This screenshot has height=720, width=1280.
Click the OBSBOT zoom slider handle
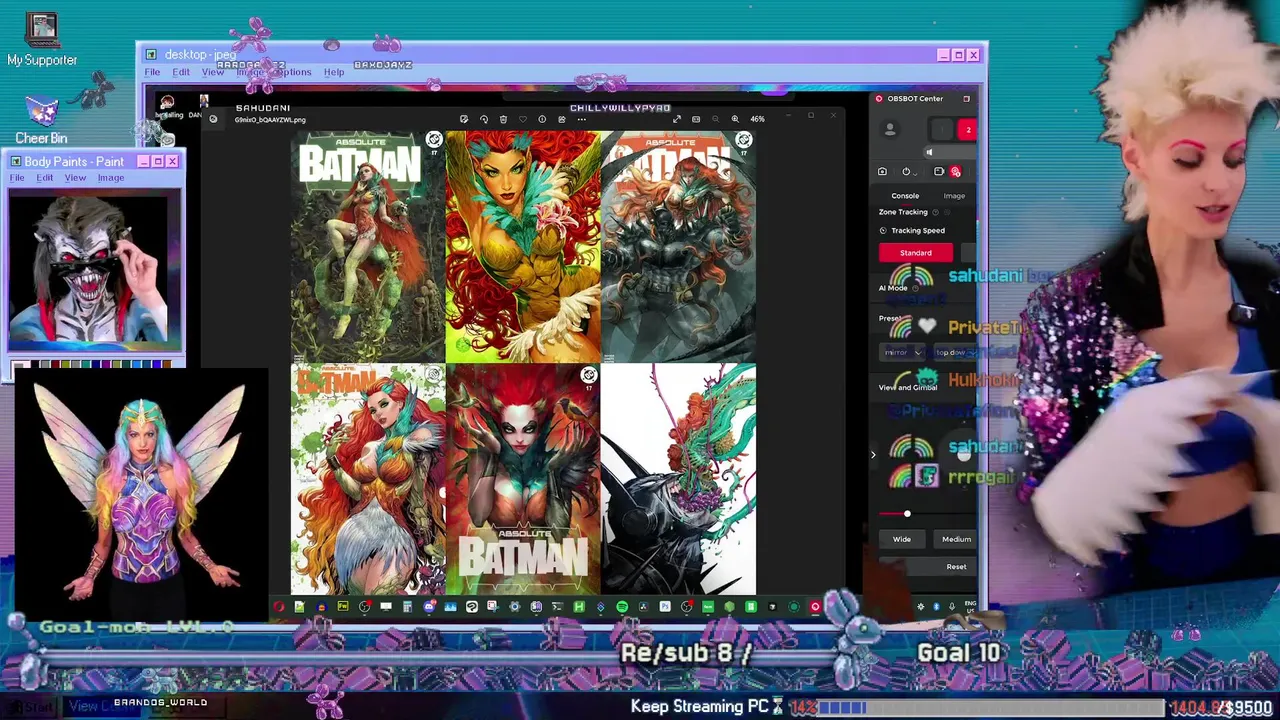[907, 514]
